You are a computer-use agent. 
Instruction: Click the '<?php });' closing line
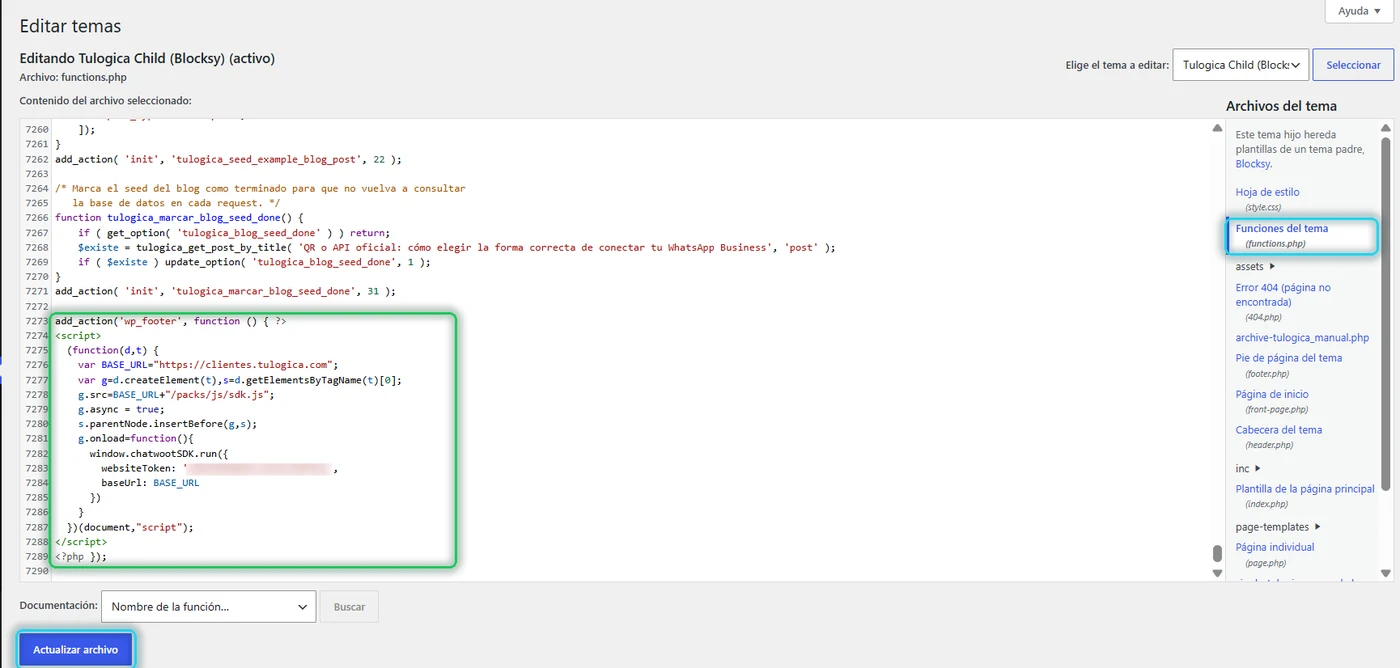pos(81,557)
